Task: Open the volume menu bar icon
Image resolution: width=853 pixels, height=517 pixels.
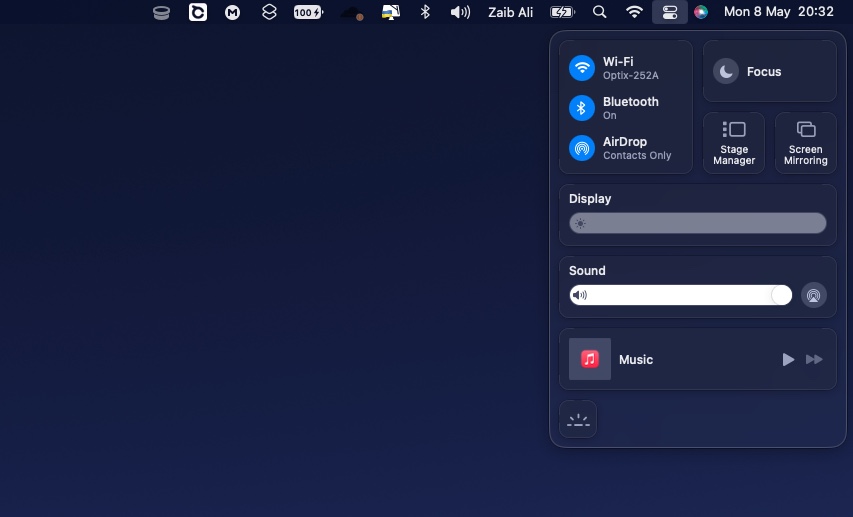Action: (x=460, y=12)
